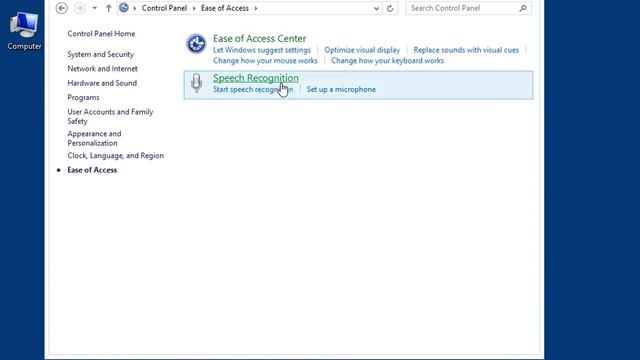
Task: Click the Forward navigation arrow
Action: click(x=80, y=8)
